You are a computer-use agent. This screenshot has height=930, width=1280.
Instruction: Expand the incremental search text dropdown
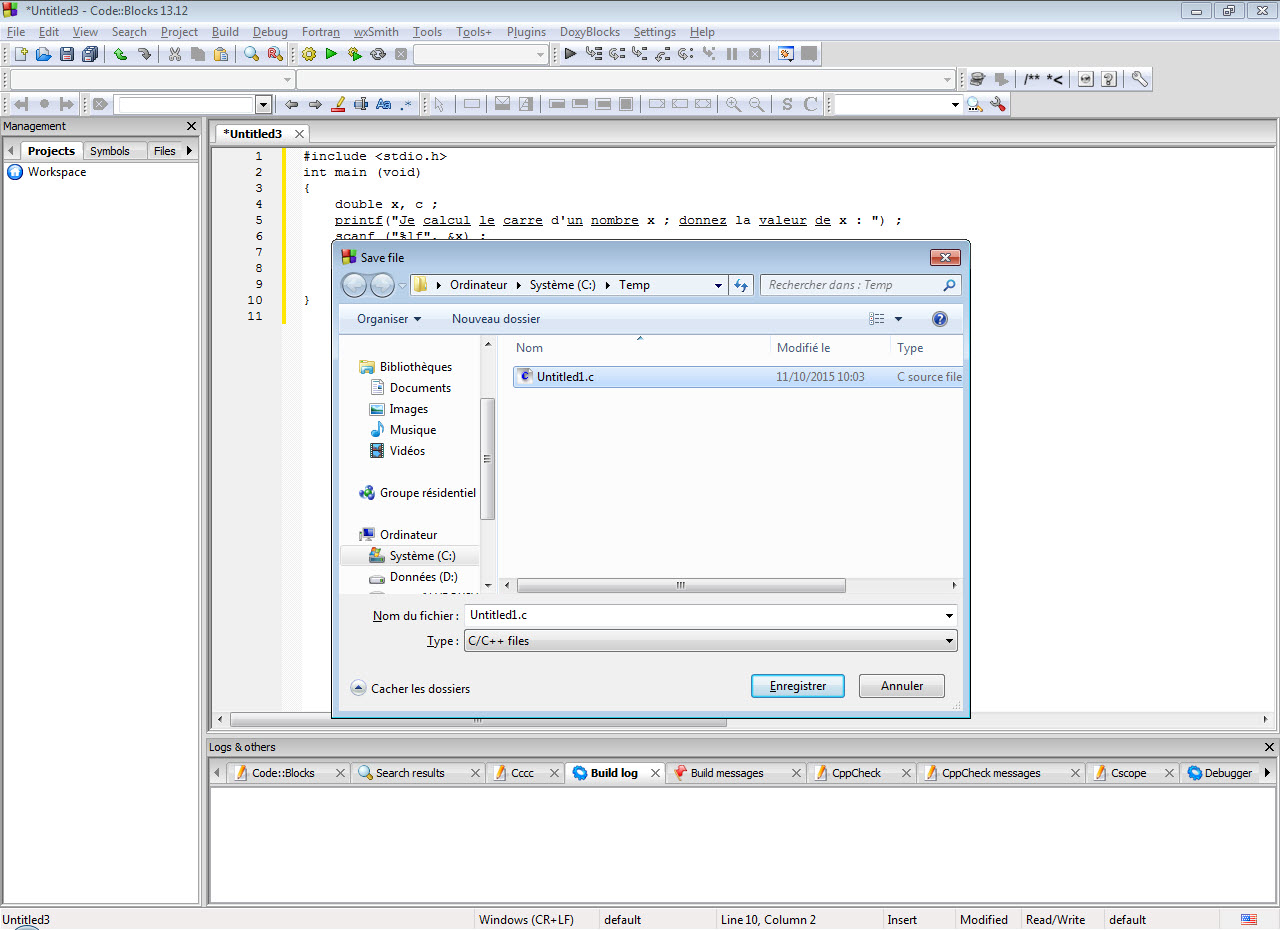click(264, 104)
